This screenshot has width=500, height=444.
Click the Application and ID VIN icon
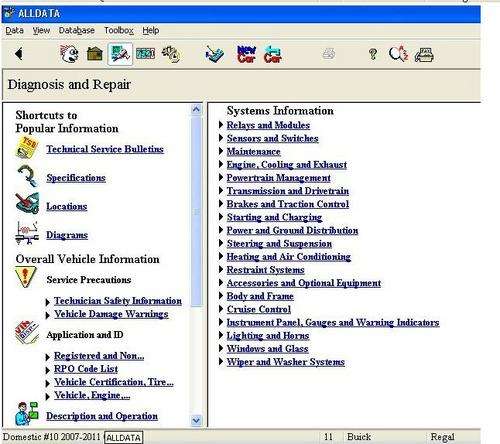pos(27,332)
